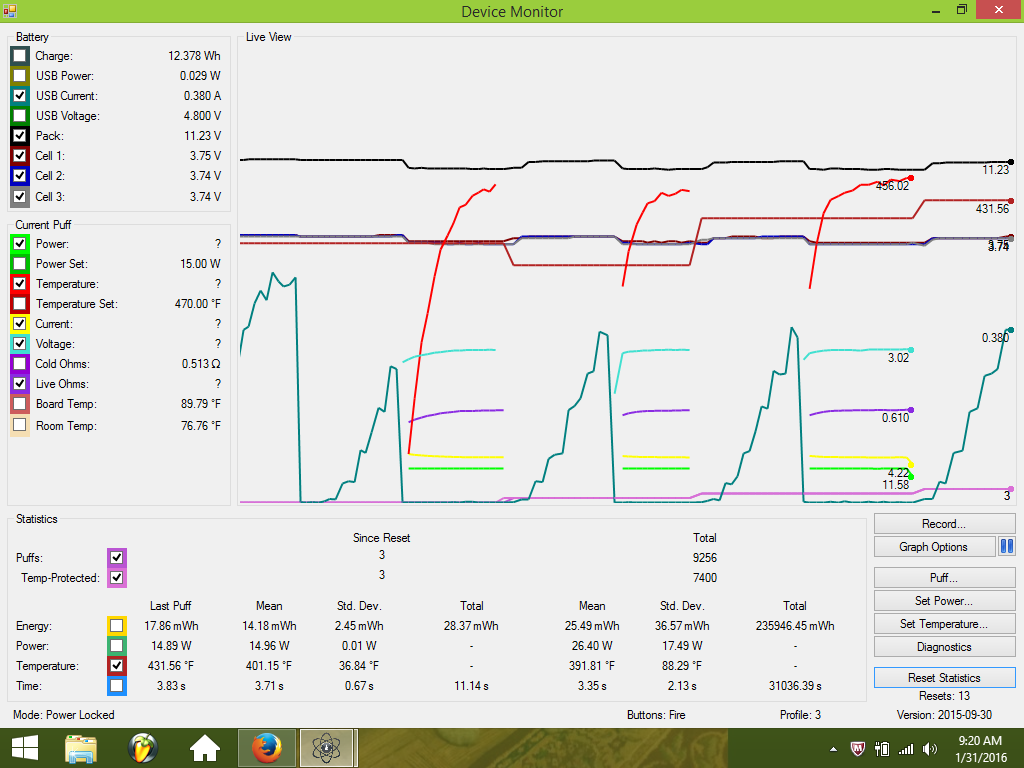Launch FL Studio from the taskbar
The height and width of the screenshot is (768, 1024).
143,748
